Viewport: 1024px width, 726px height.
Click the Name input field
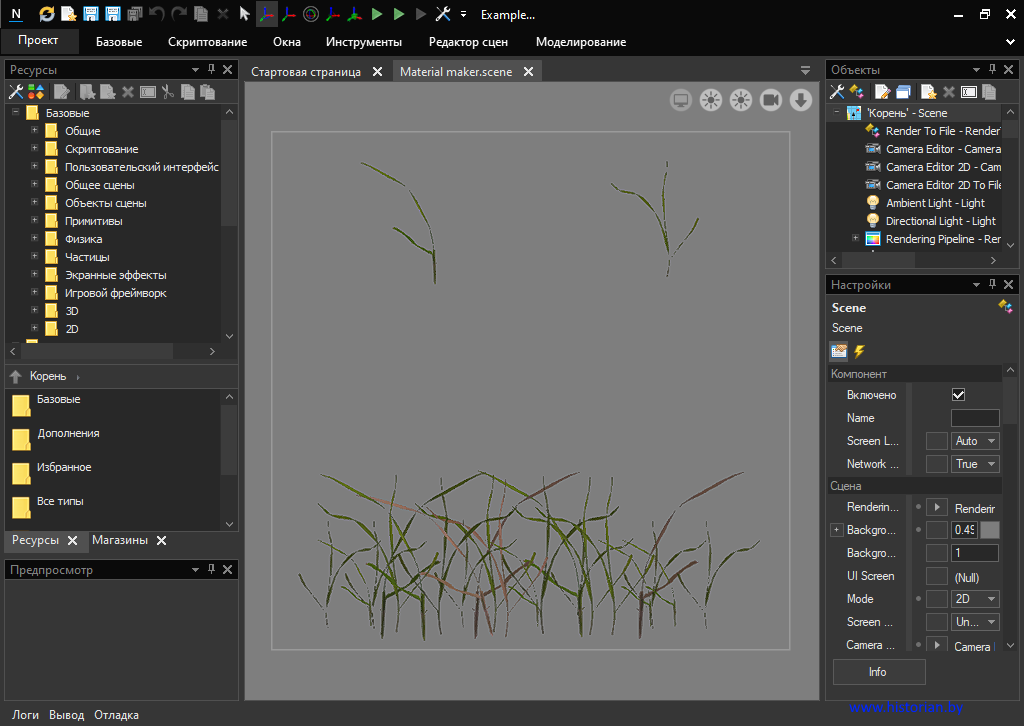point(974,418)
